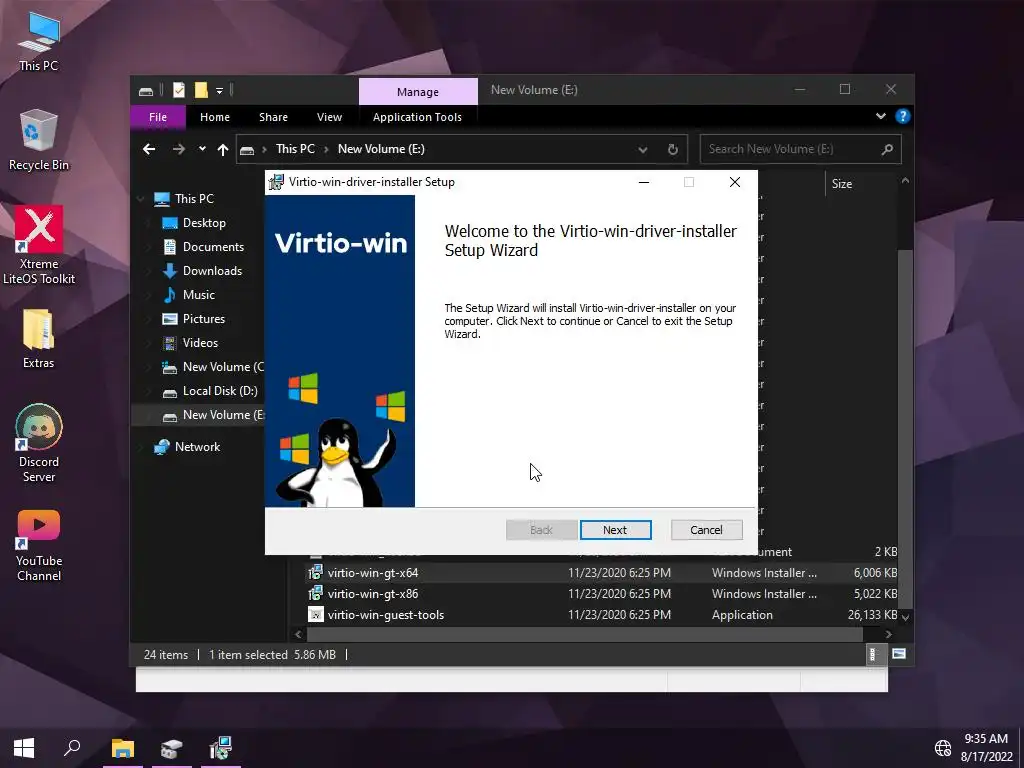This screenshot has height=768, width=1024.
Task: Go up one folder level
Action: 223,150
